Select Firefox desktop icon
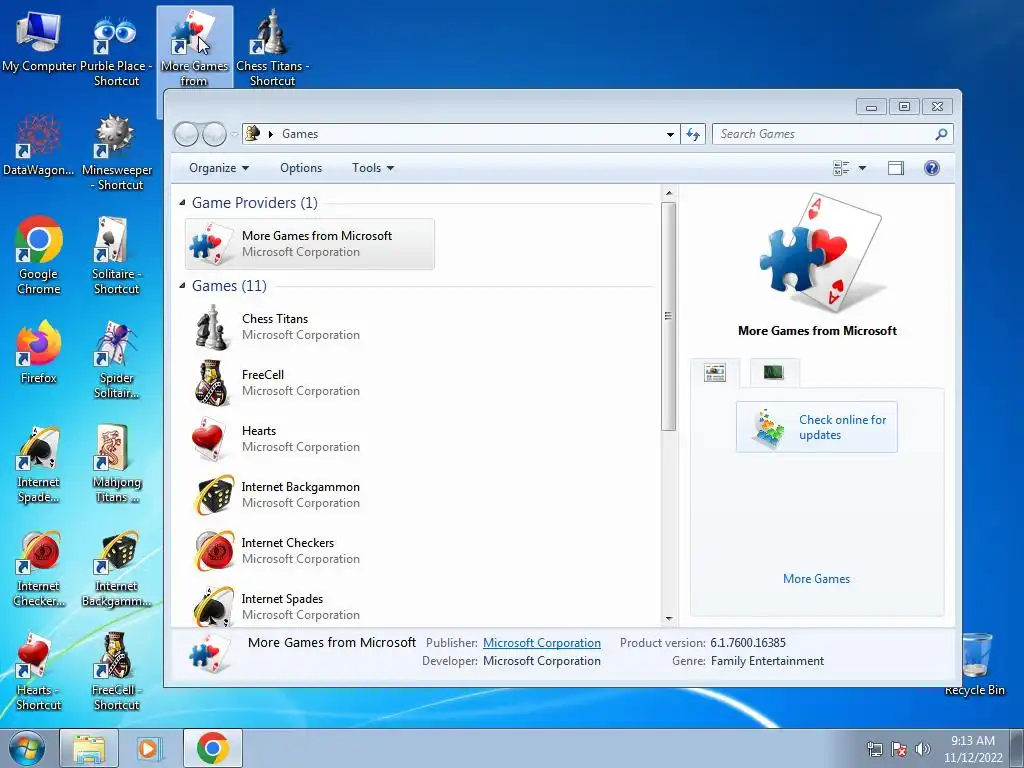Image resolution: width=1024 pixels, height=768 pixels. click(39, 352)
